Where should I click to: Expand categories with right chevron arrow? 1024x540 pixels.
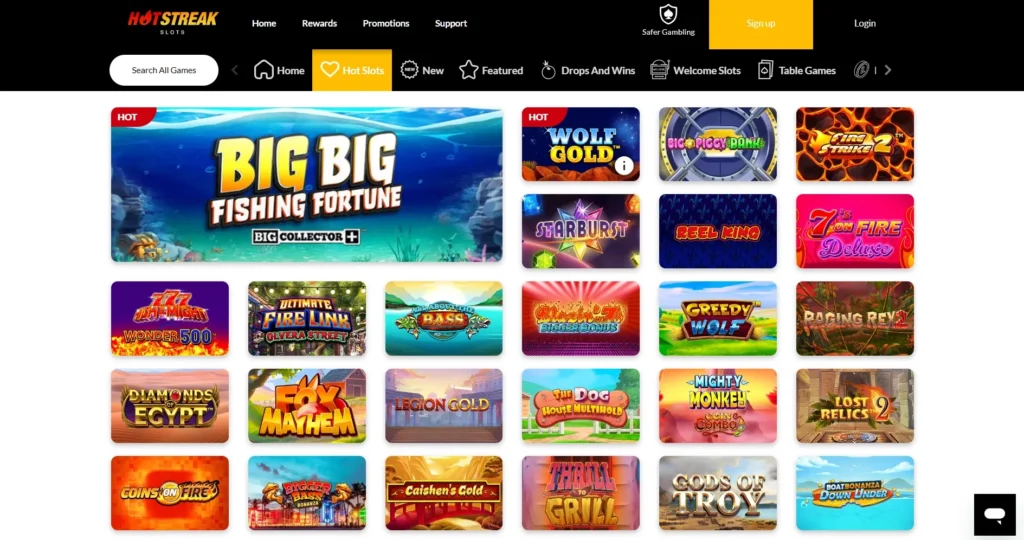888,70
